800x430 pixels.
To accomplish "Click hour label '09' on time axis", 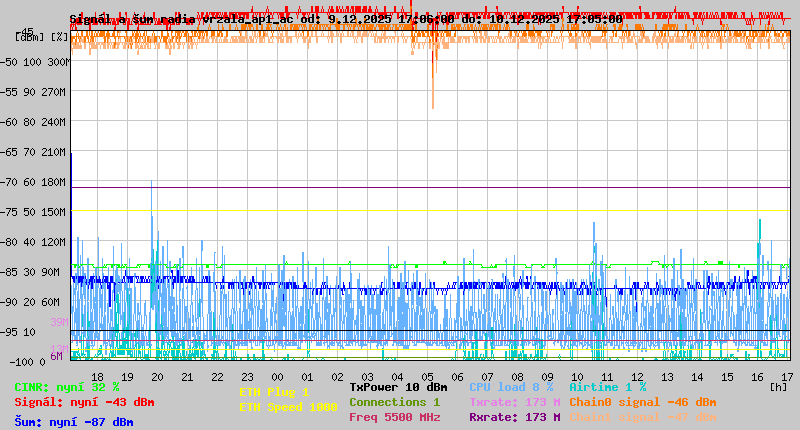I will [547, 377].
